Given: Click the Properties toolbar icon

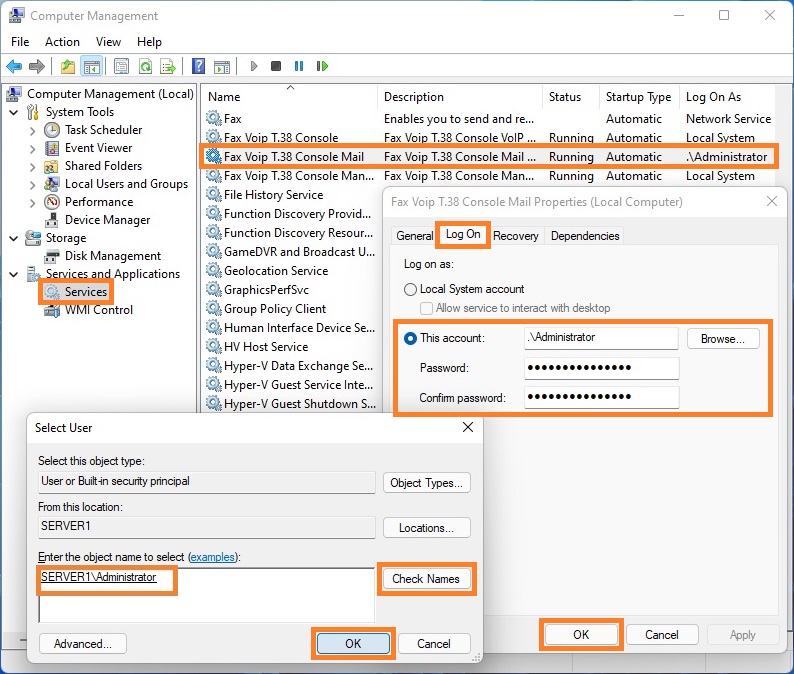Looking at the screenshot, I should coord(121,66).
